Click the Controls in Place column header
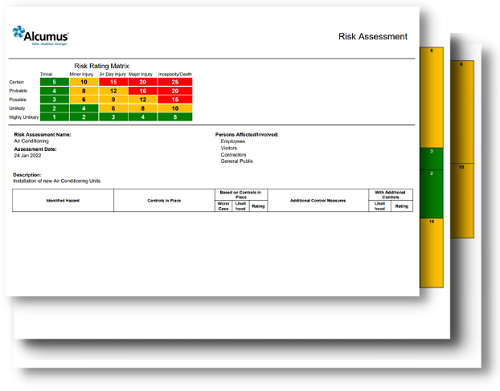 164,200
